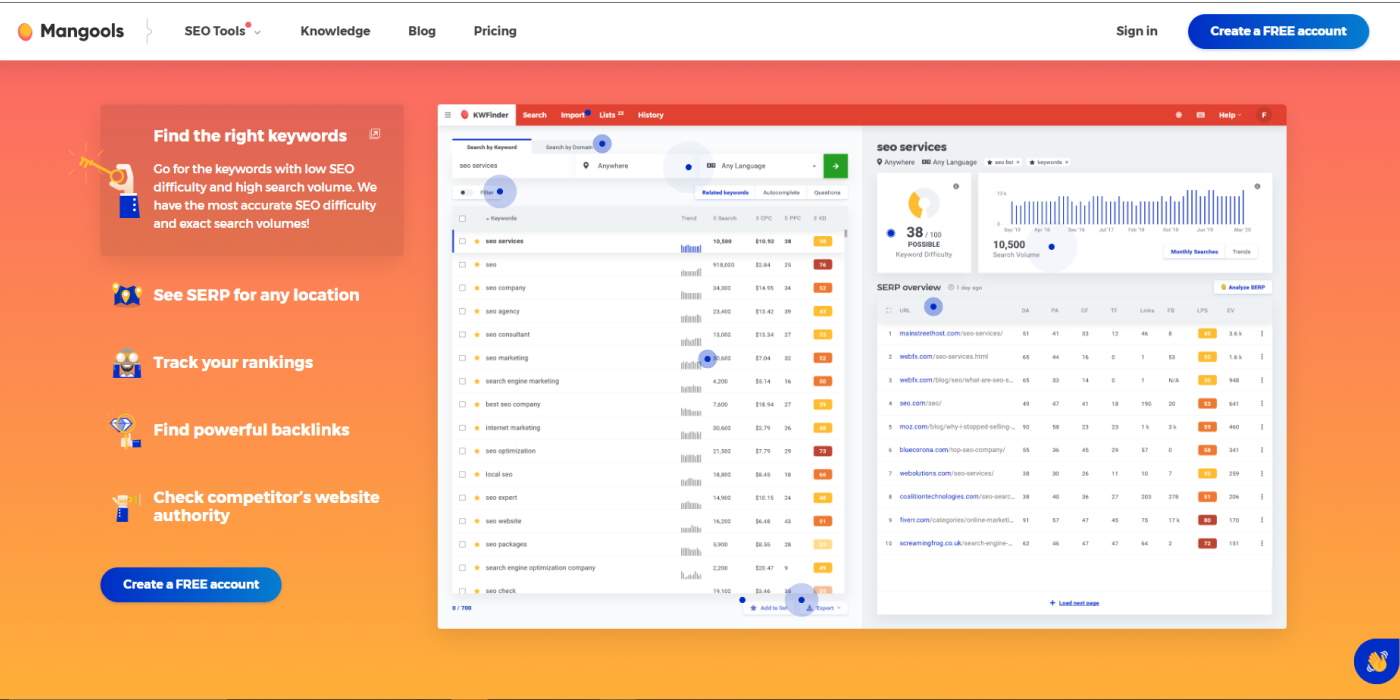Switch chart to Trends
1400x700 pixels.
[x=1241, y=252]
